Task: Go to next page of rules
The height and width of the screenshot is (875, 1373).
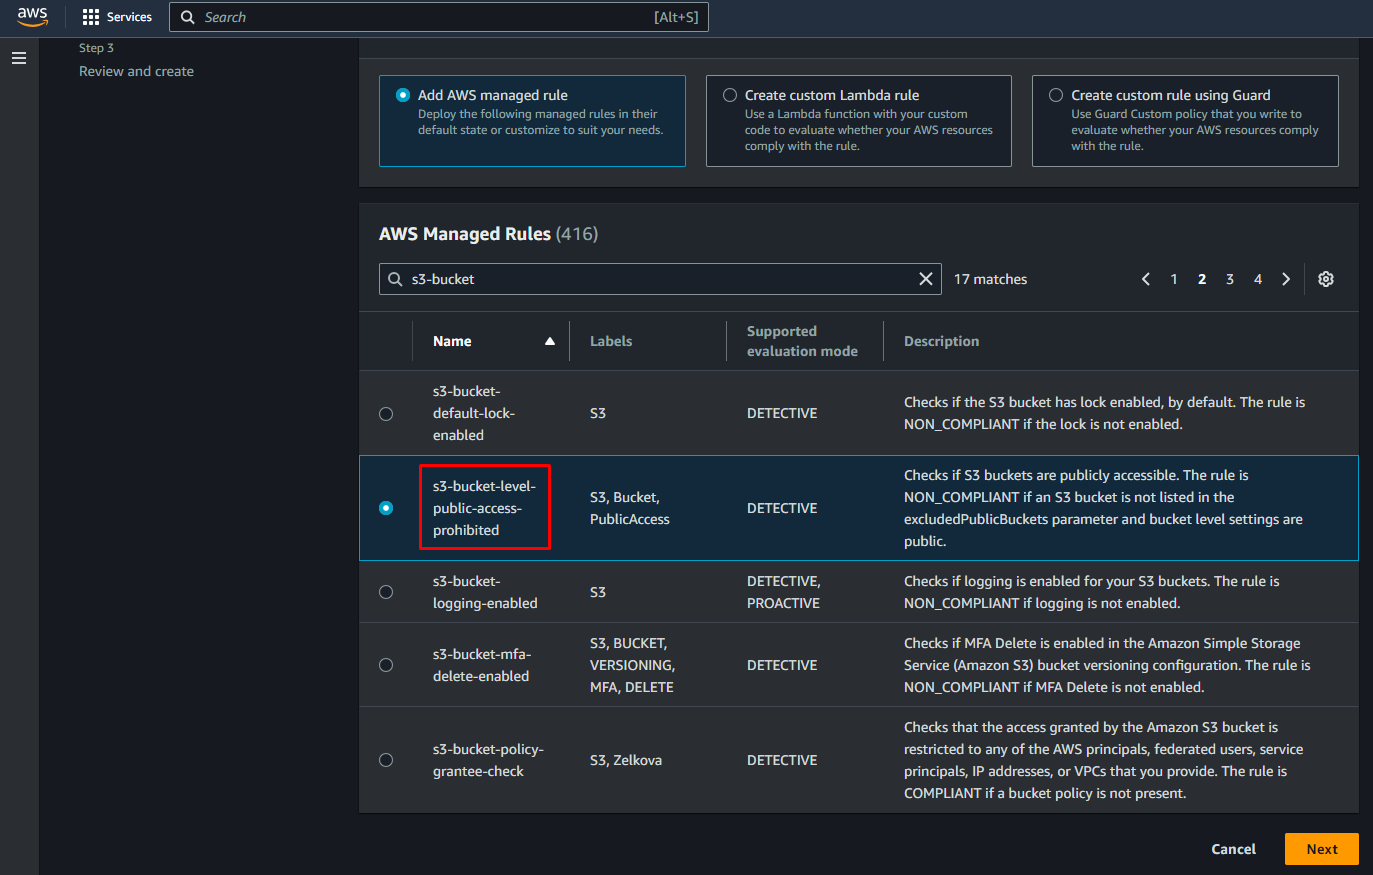Action: [1286, 279]
